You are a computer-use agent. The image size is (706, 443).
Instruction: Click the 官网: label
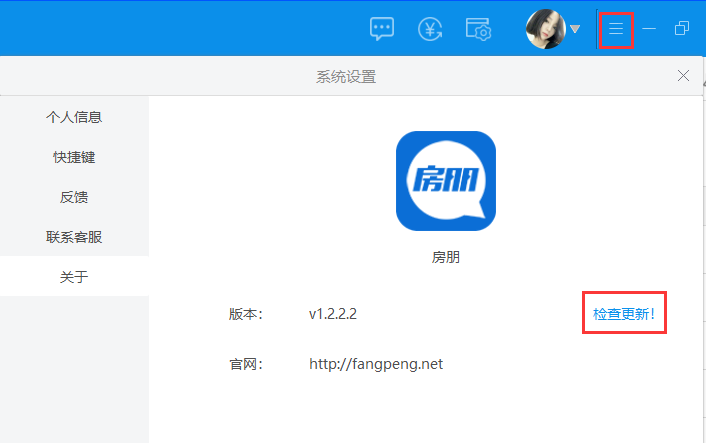pos(246,364)
